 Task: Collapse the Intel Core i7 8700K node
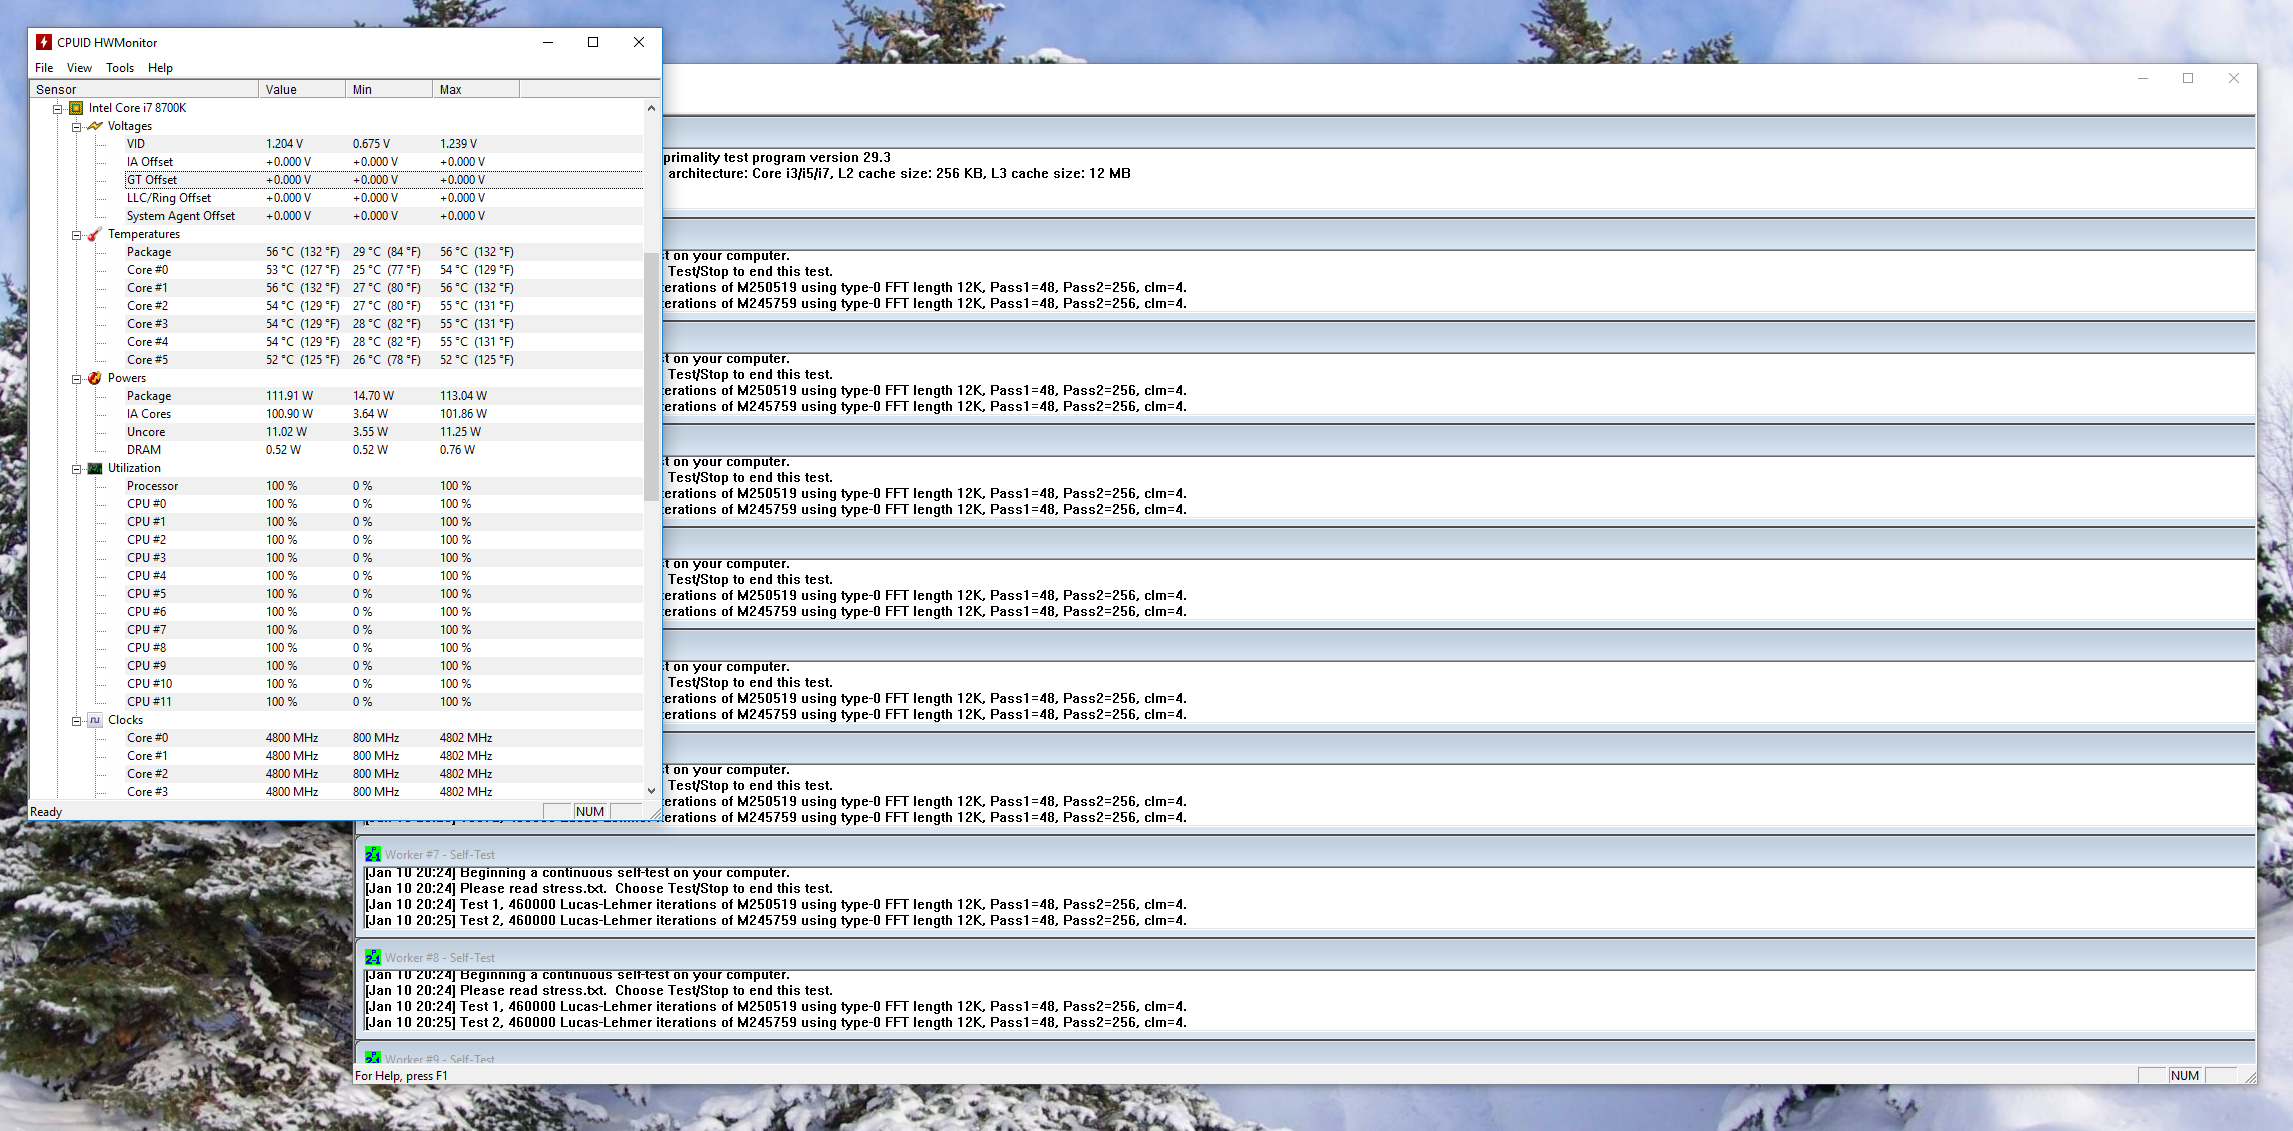click(x=58, y=109)
